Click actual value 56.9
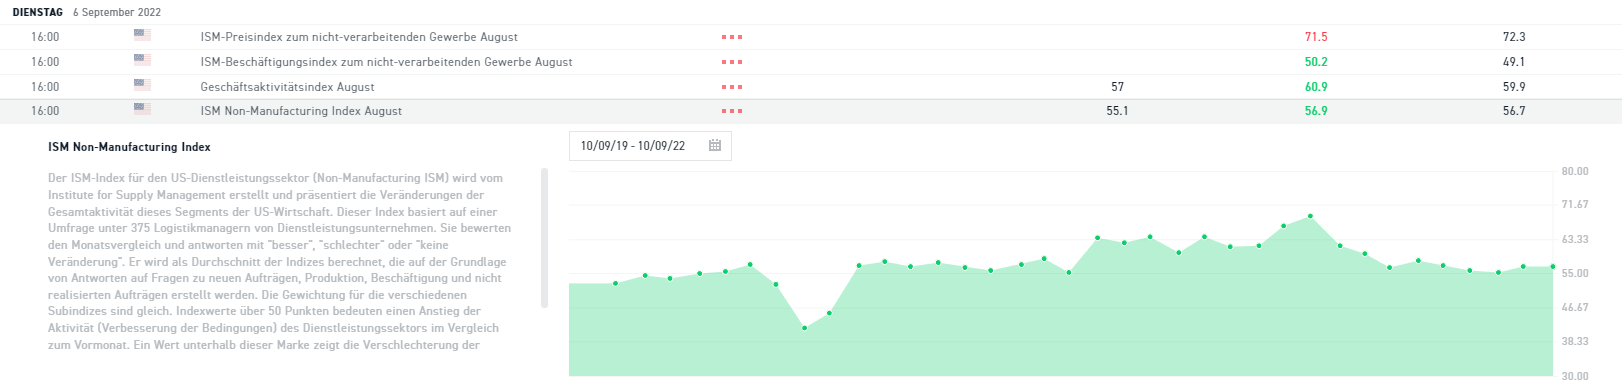 [x=1316, y=111]
